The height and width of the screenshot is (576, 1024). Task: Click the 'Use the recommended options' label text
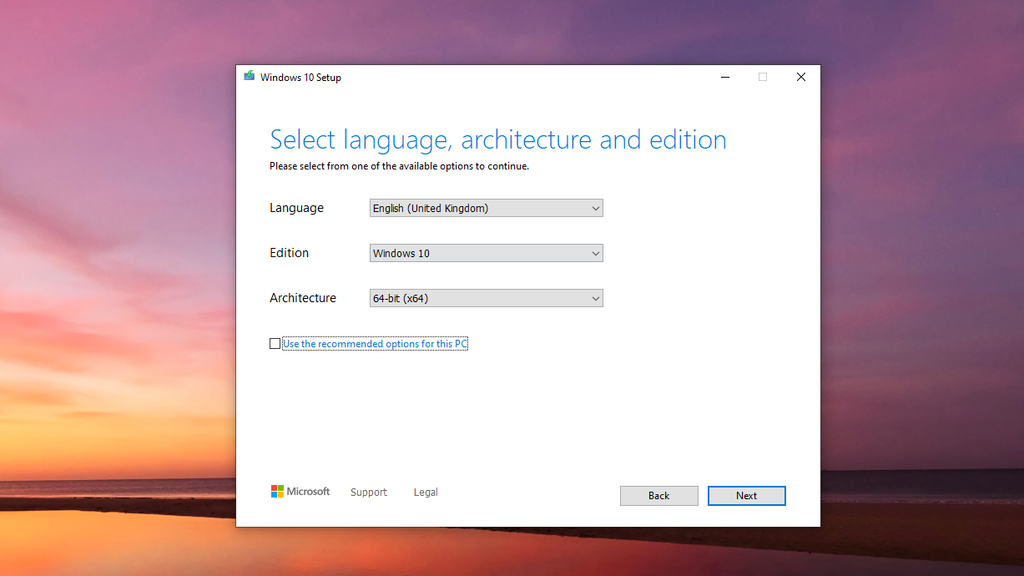(375, 344)
